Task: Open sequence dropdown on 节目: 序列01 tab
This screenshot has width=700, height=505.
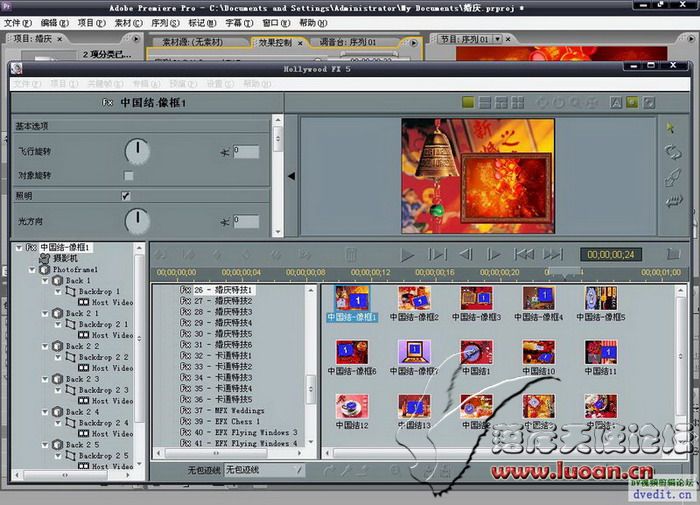Action: tap(497, 39)
